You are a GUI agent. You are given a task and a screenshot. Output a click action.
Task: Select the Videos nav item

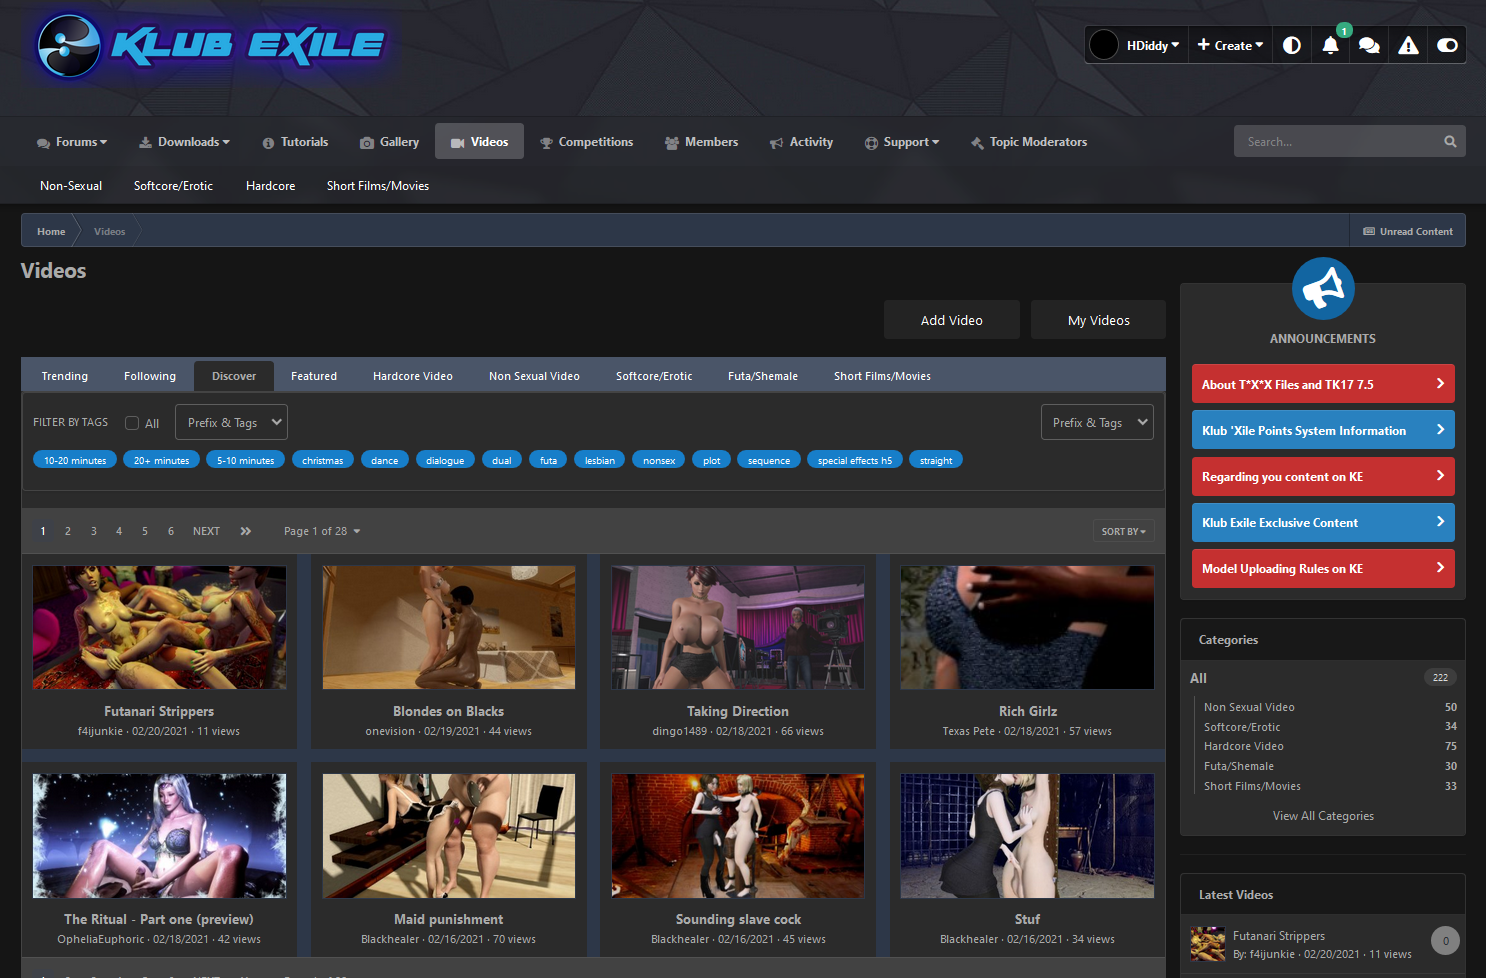point(479,142)
